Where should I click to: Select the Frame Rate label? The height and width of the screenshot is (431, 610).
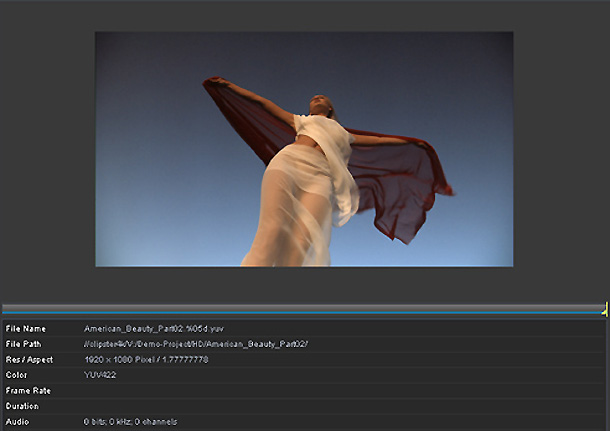tap(28, 390)
